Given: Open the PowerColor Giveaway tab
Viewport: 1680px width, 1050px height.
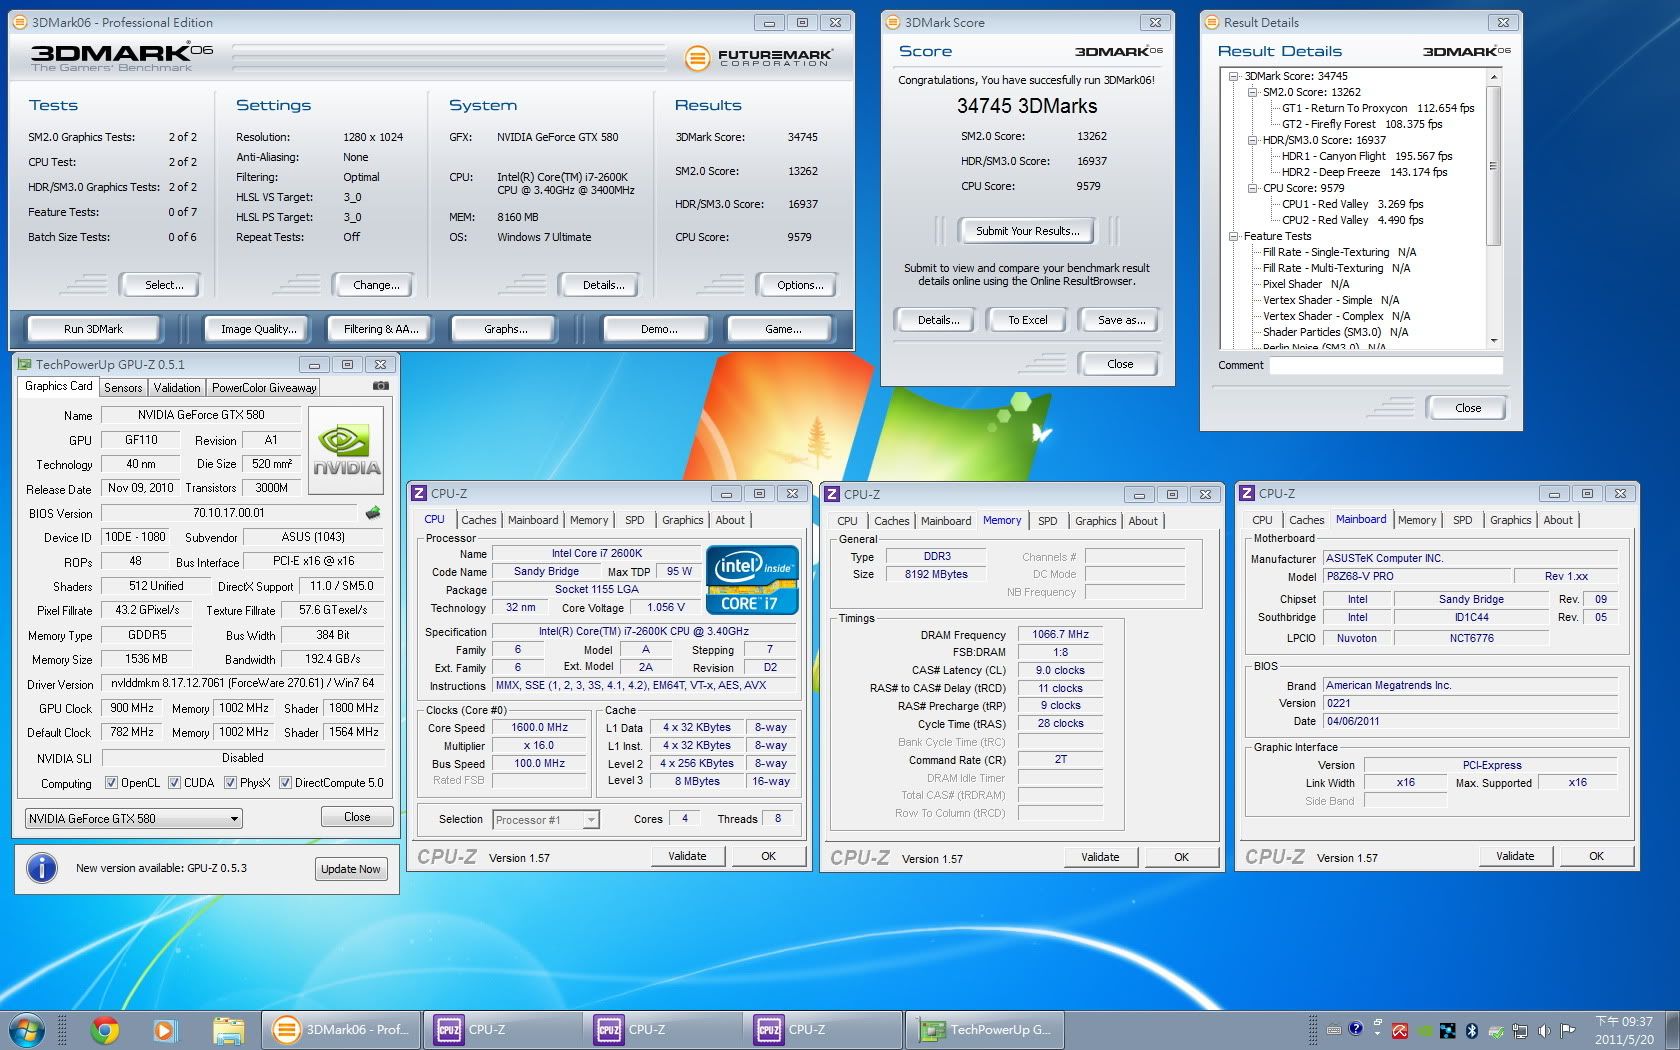Looking at the screenshot, I should 264,388.
